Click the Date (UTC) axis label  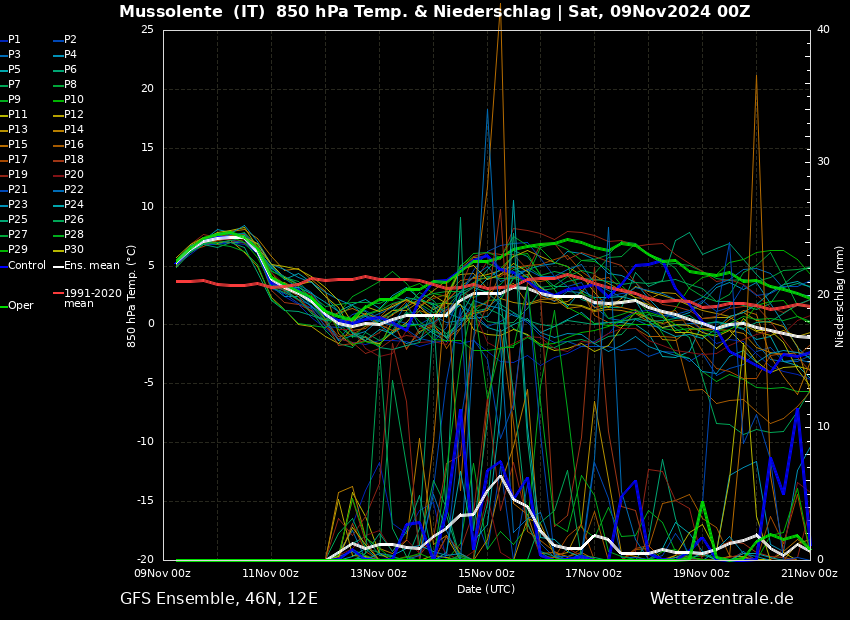click(x=486, y=589)
